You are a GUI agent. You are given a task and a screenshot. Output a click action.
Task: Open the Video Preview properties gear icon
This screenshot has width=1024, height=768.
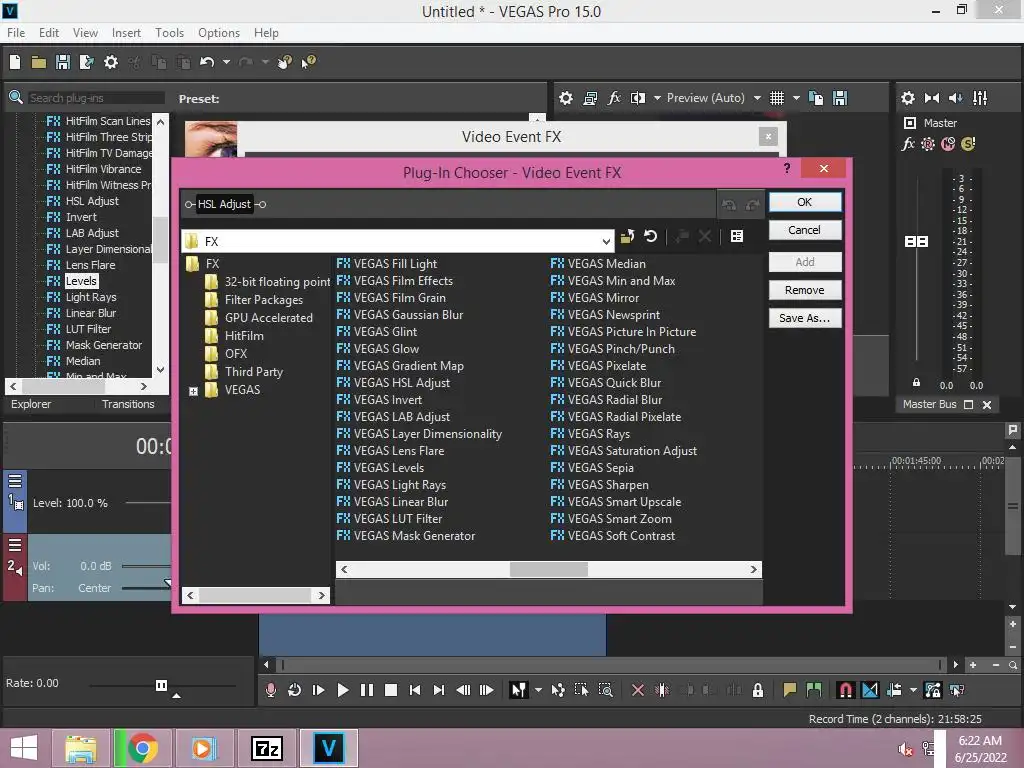coord(566,98)
